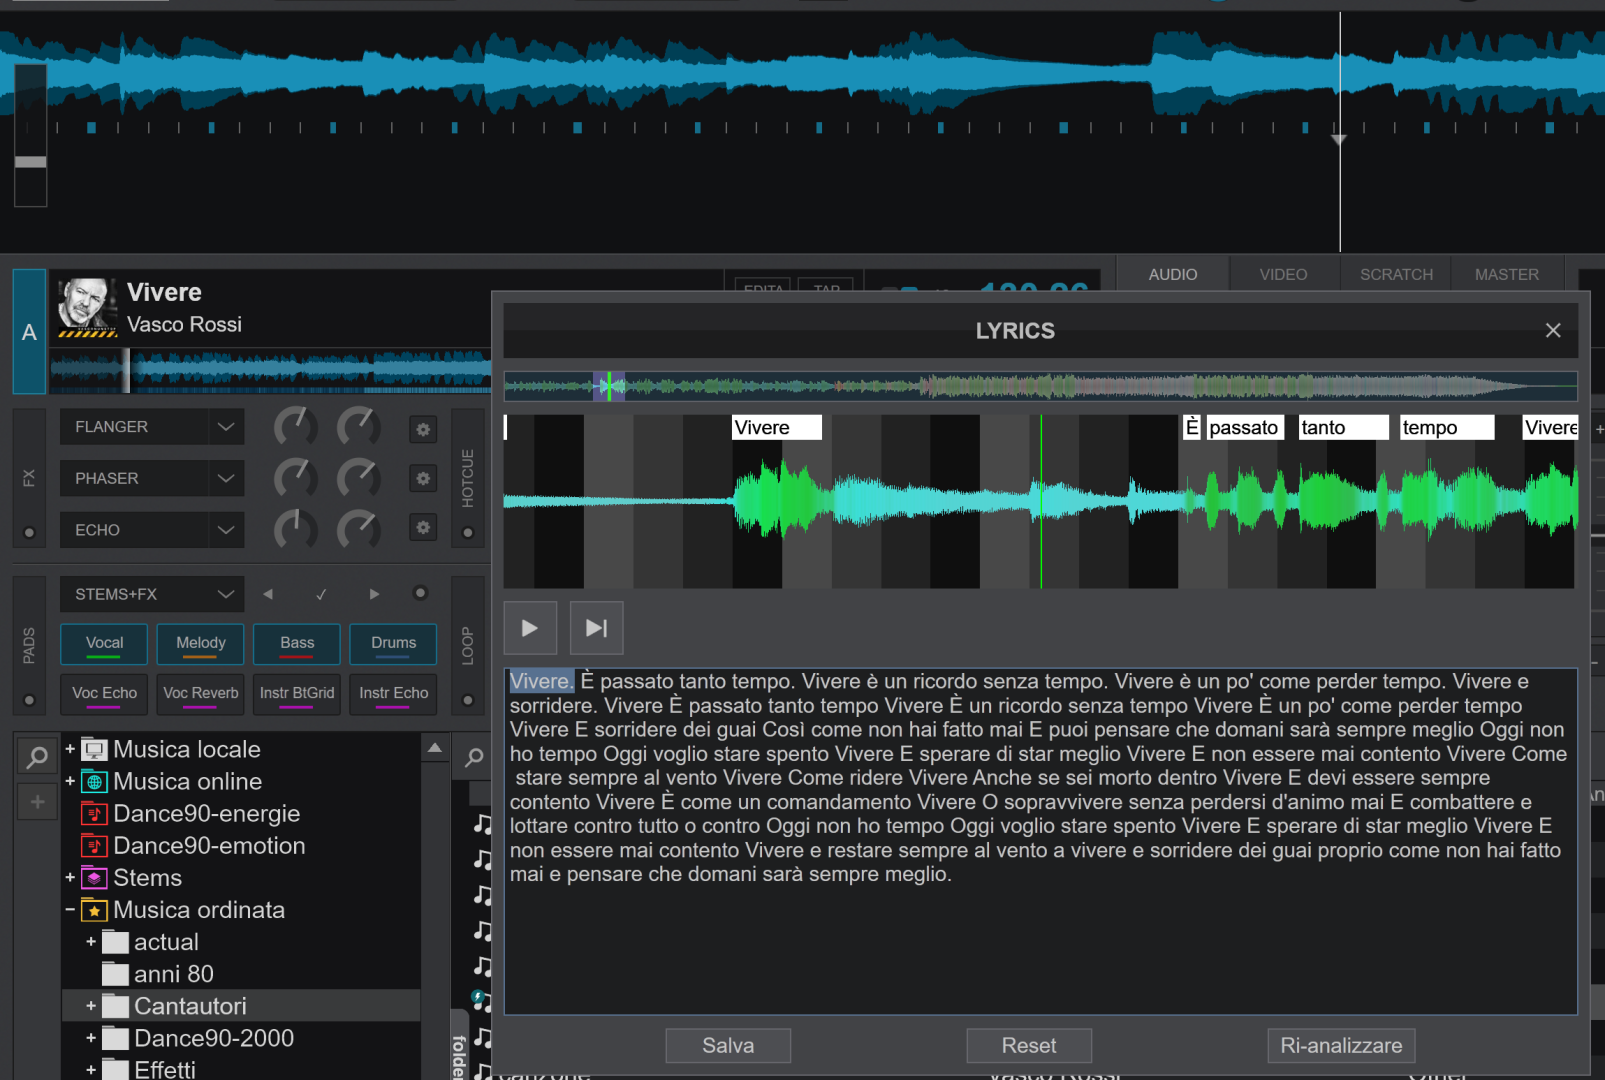Open the Flanger effect settings gear
Viewport: 1605px width, 1080px height.
pyautogui.click(x=423, y=429)
